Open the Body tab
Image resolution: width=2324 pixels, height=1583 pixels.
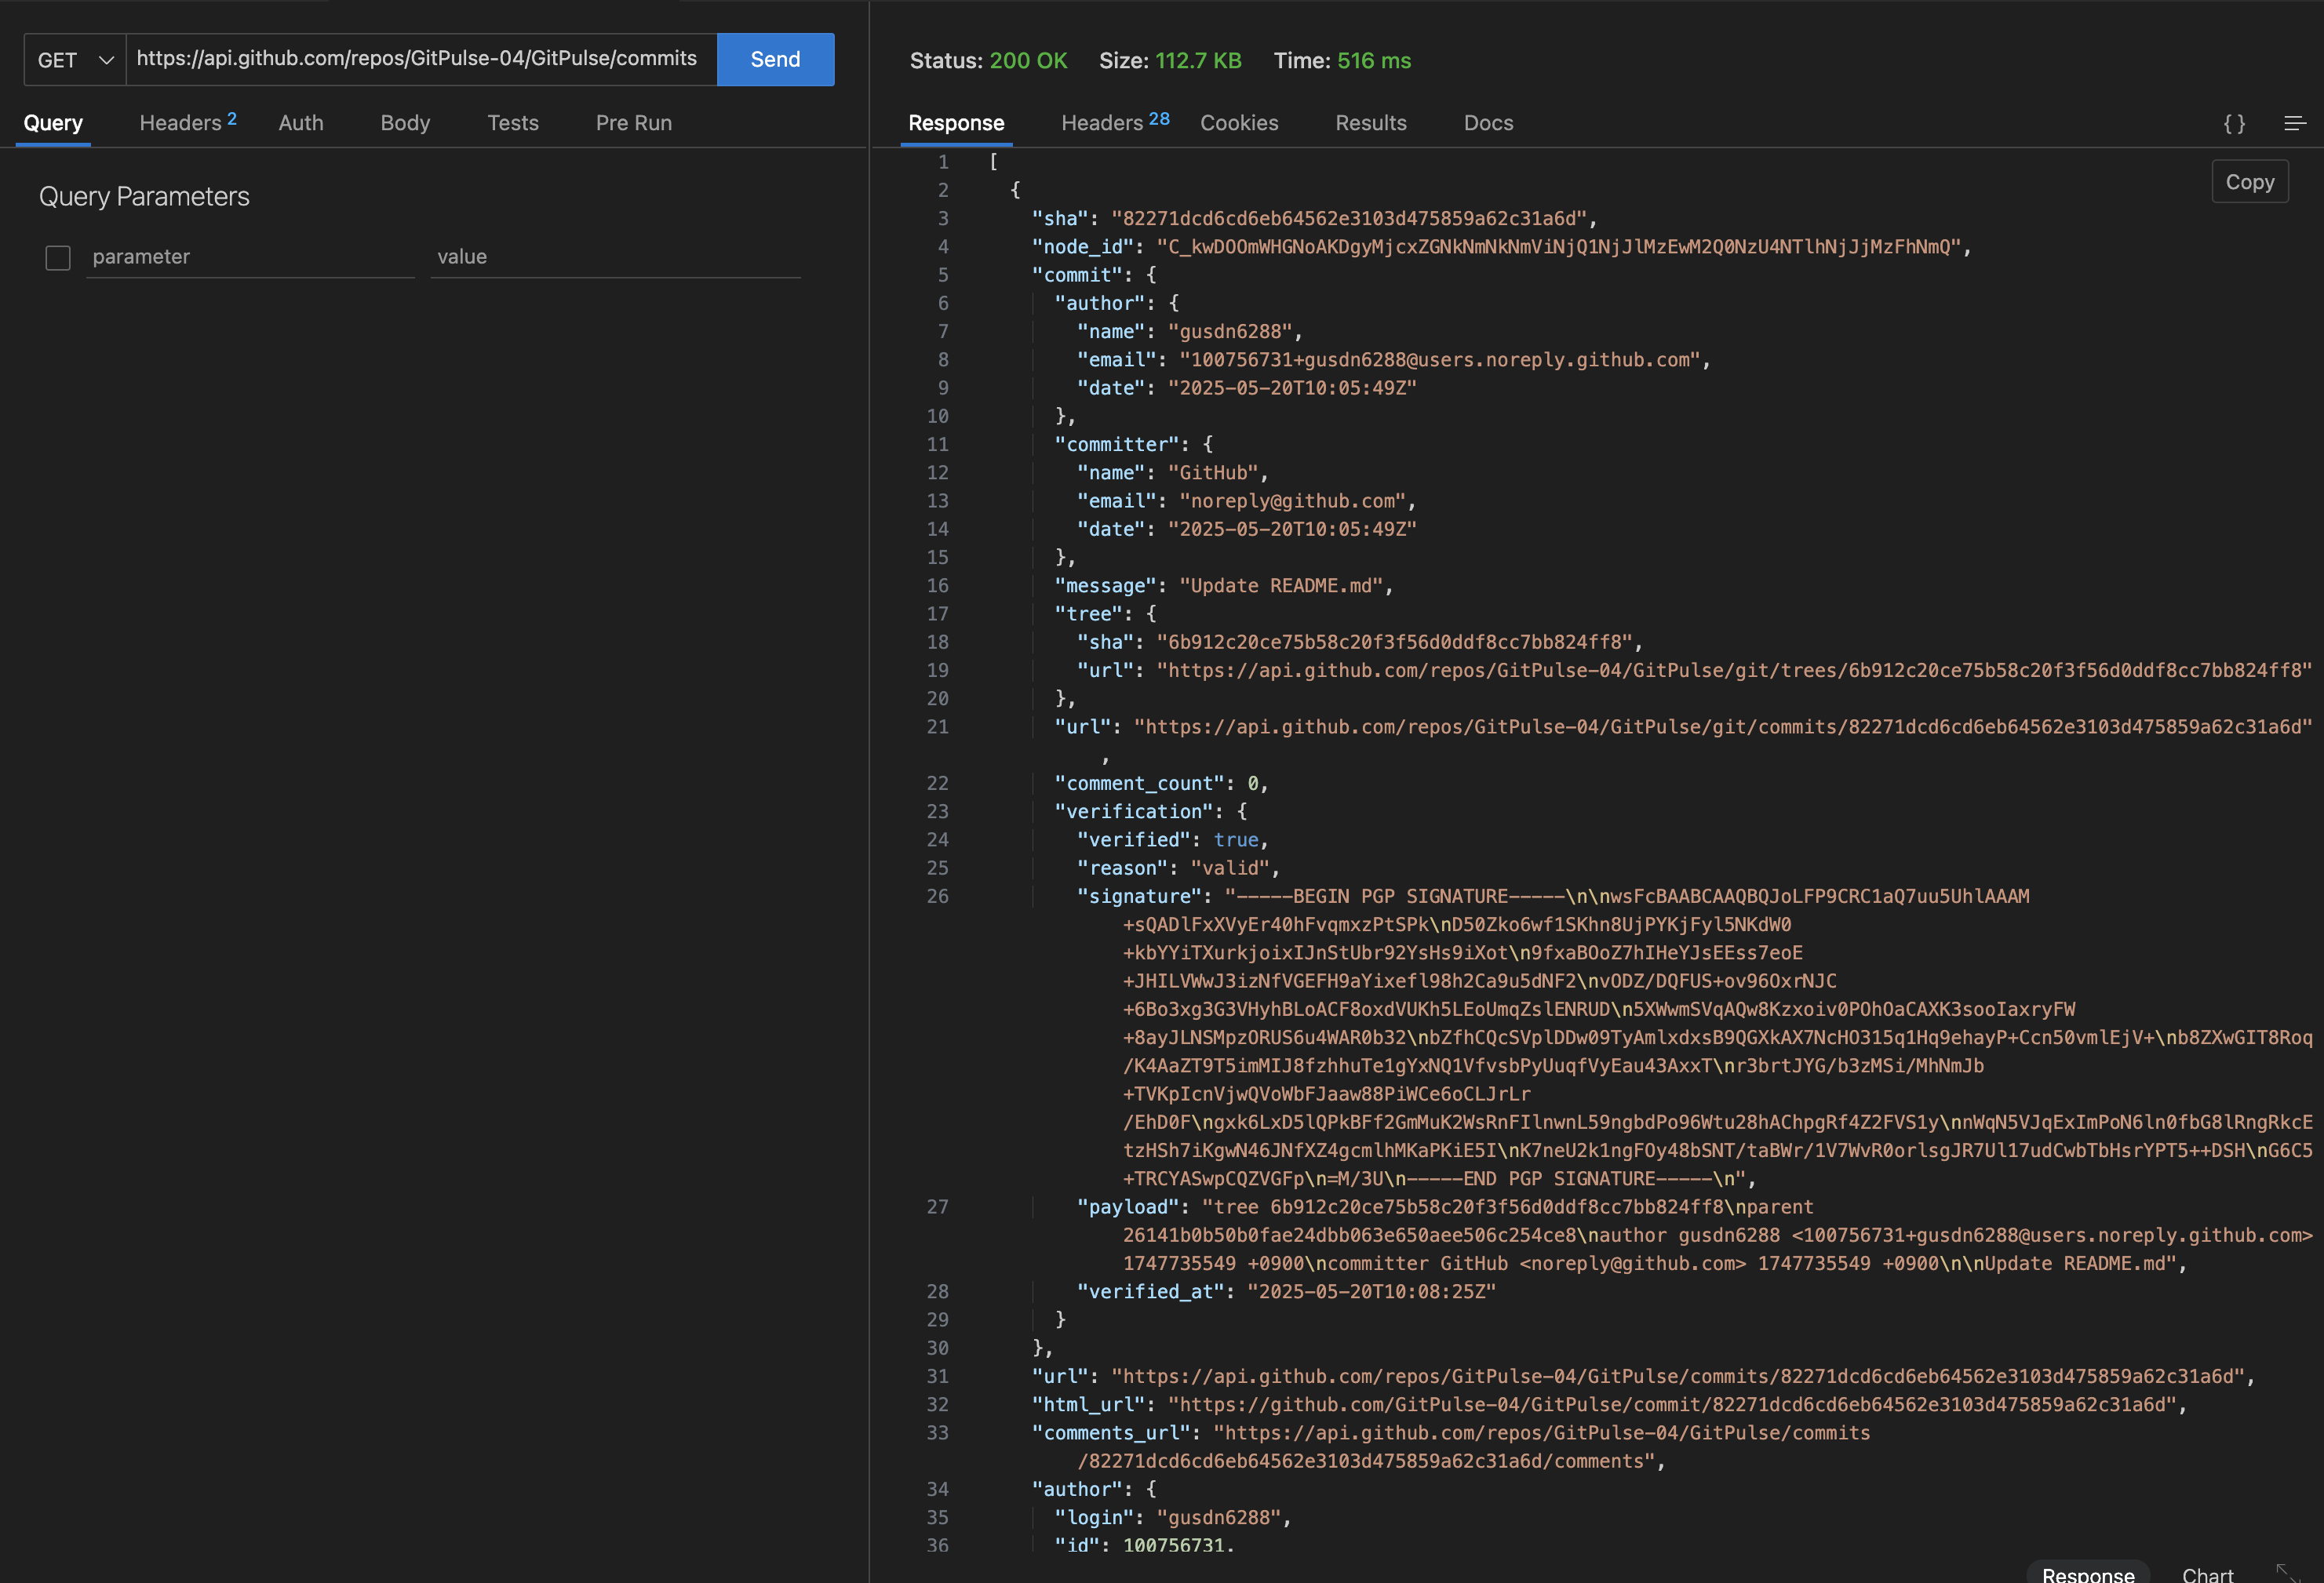[405, 123]
